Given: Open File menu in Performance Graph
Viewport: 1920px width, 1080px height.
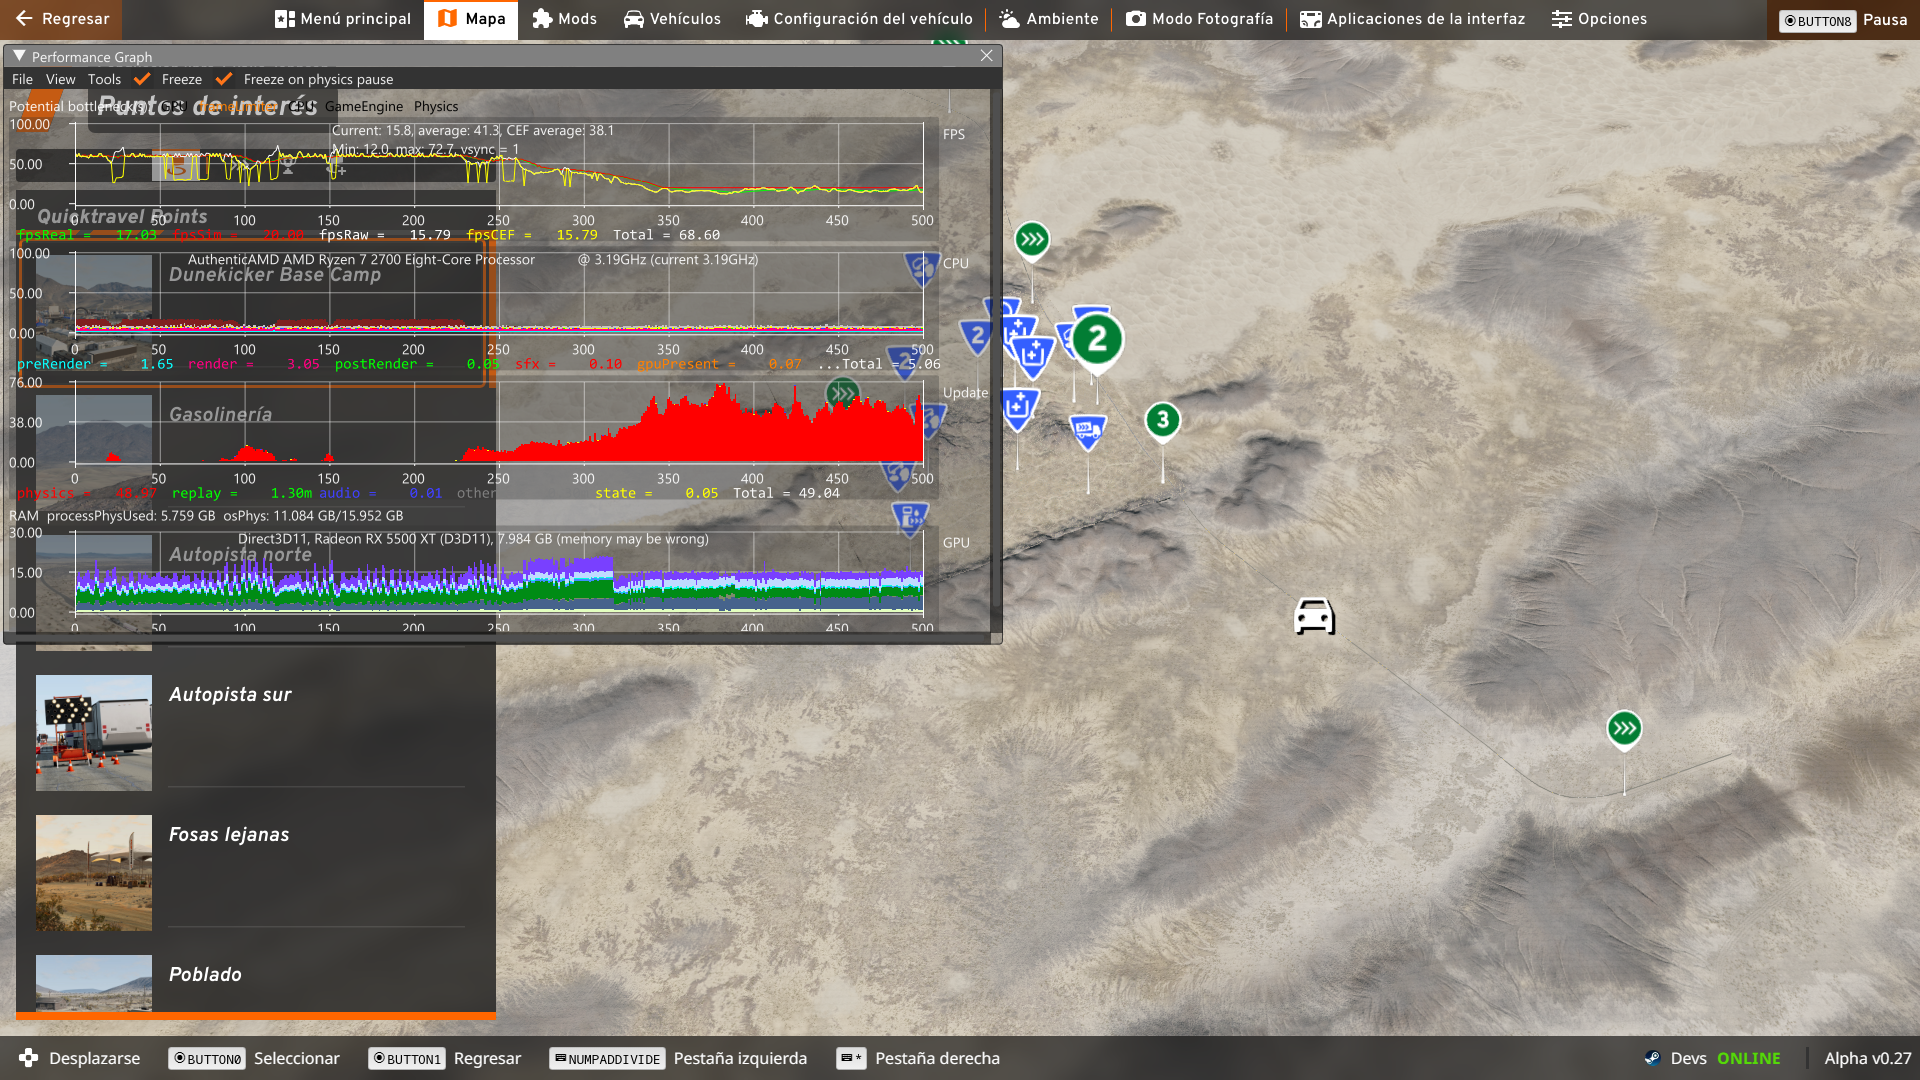Looking at the screenshot, I should click(22, 79).
